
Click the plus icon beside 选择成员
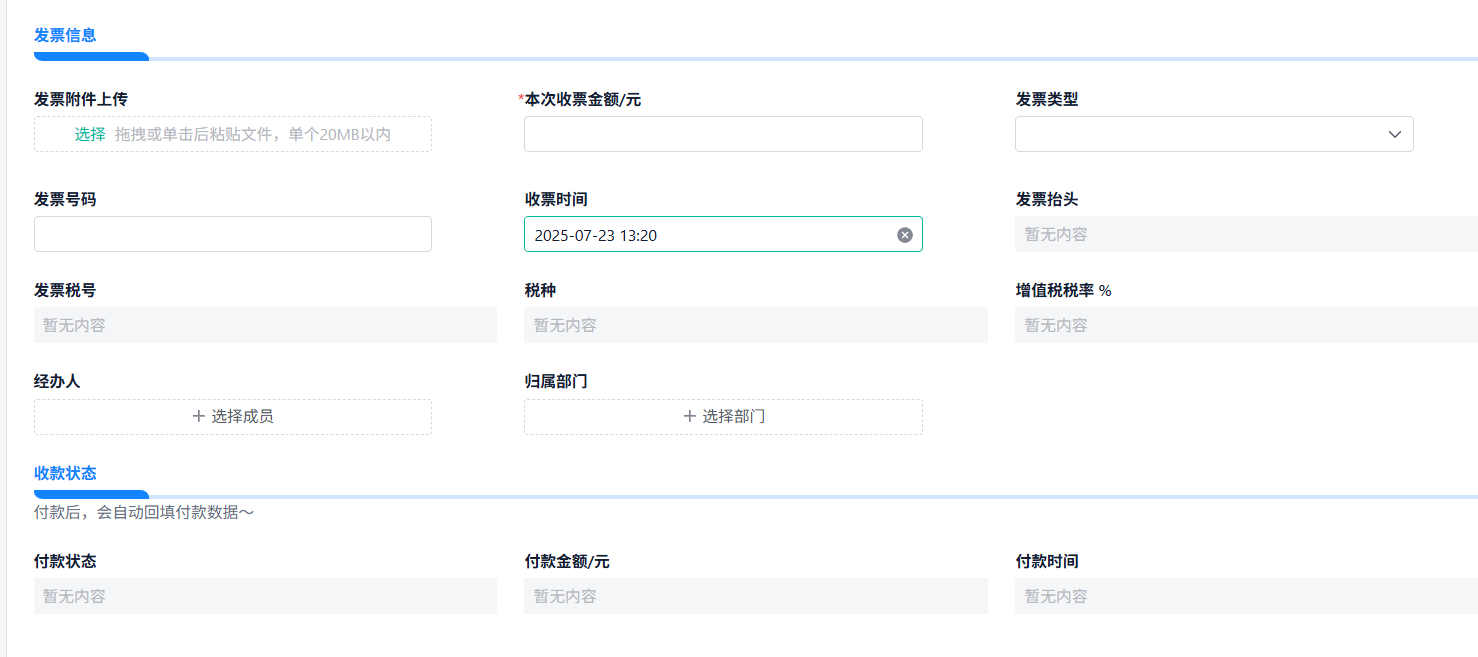[x=198, y=416]
